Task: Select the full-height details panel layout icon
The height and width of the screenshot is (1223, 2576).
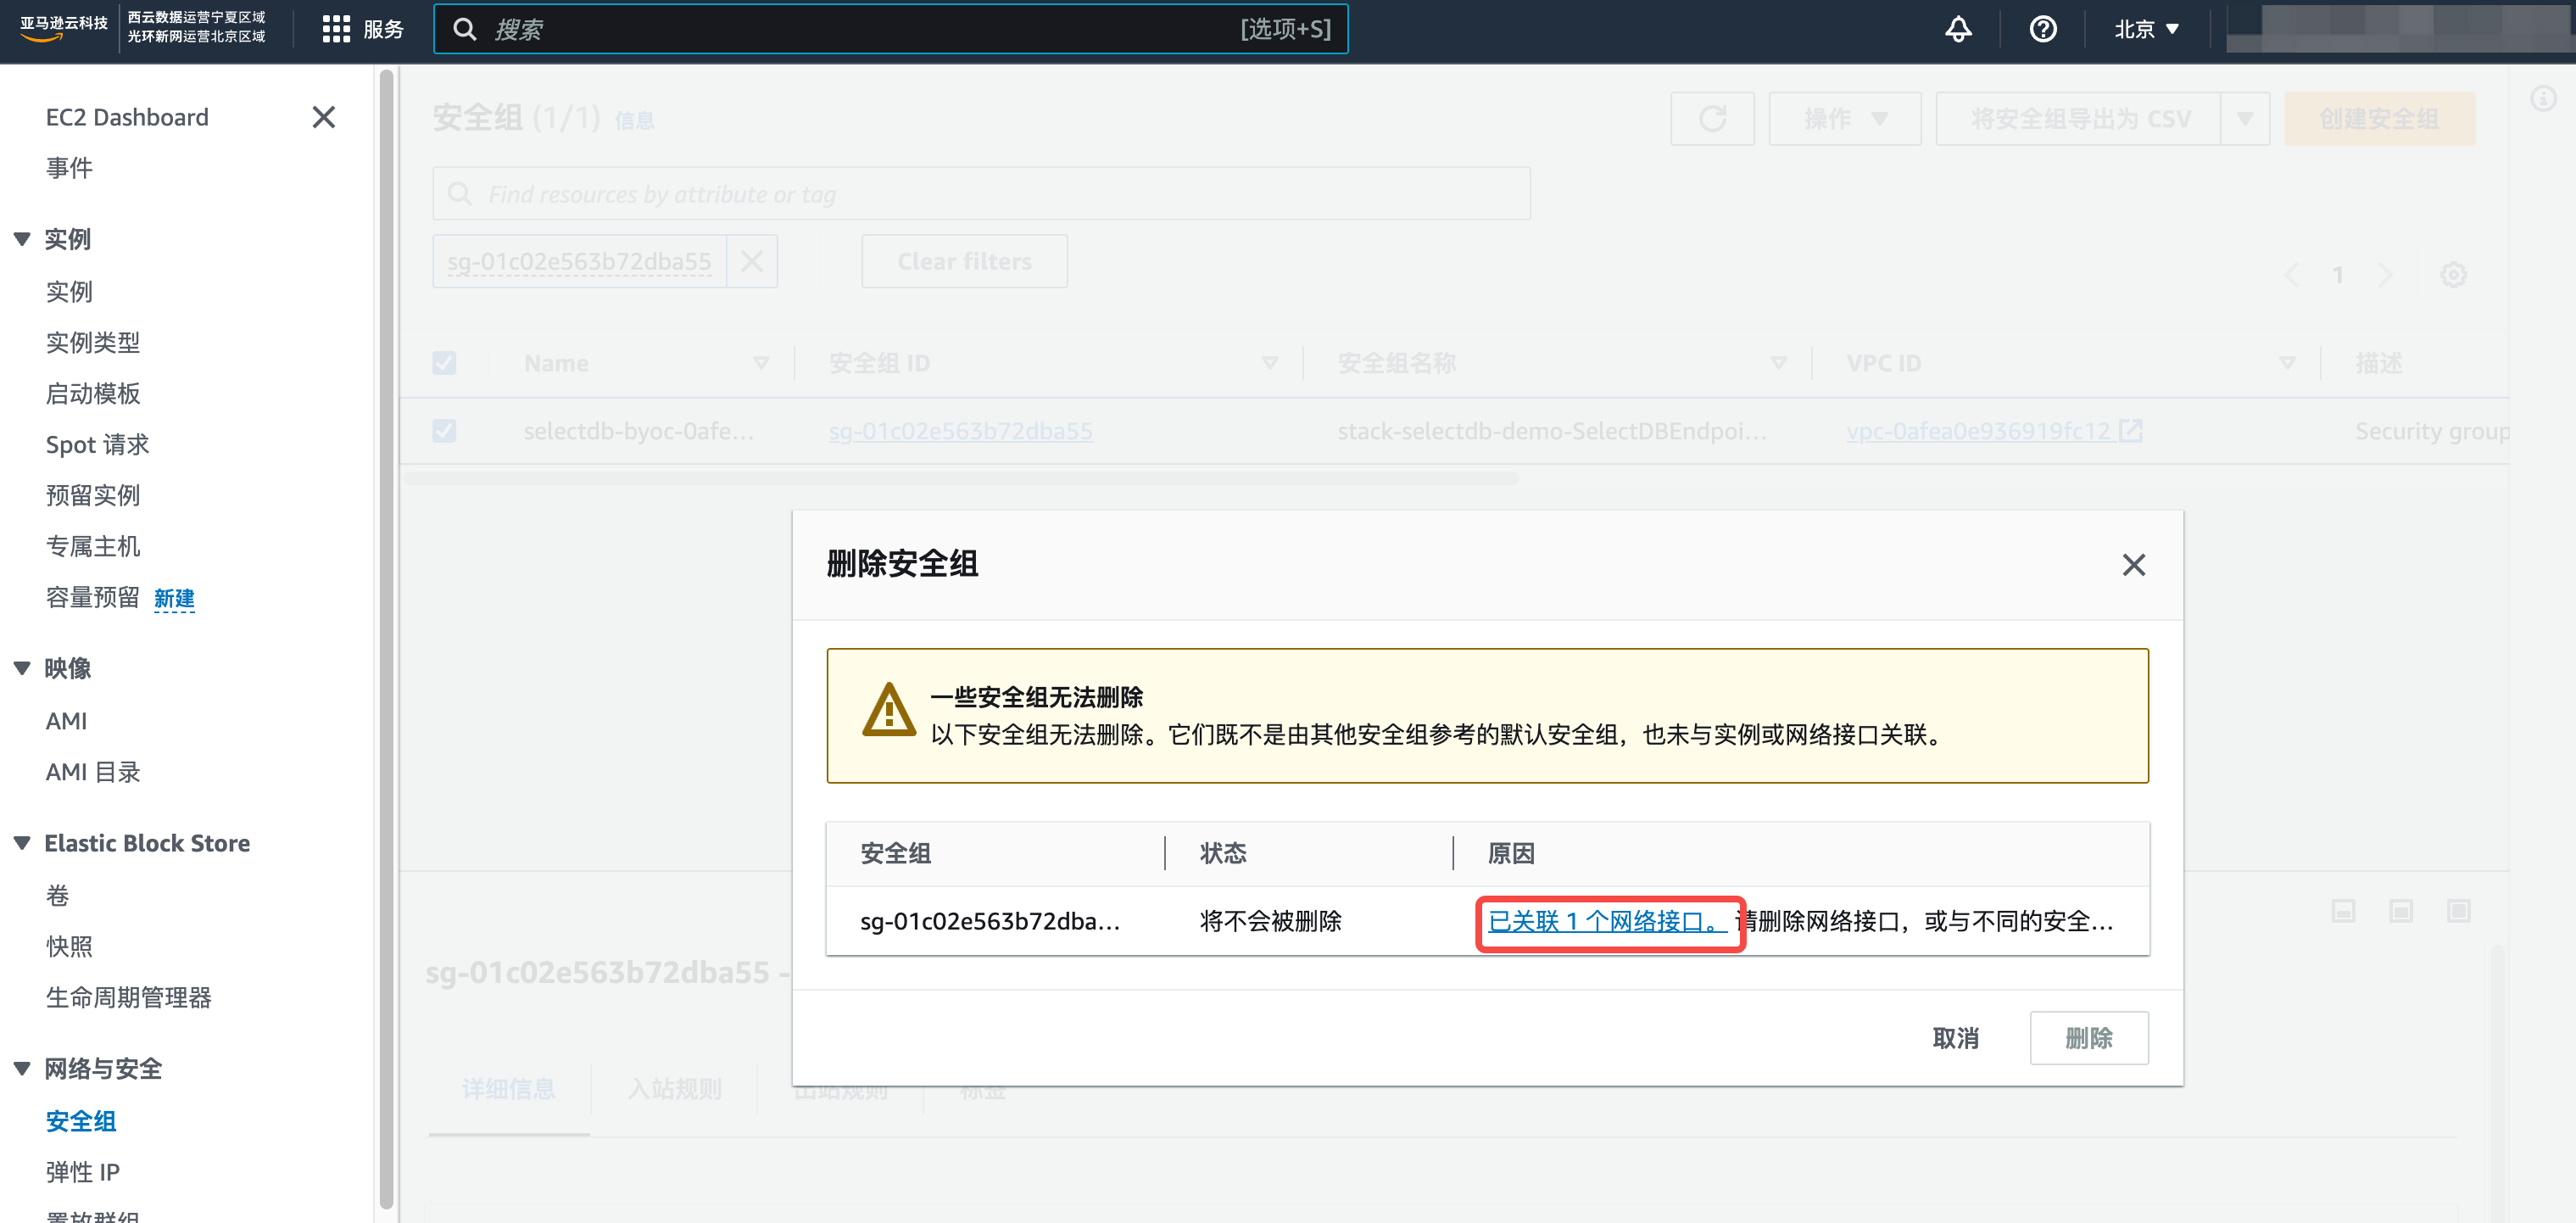Action: point(2459,911)
